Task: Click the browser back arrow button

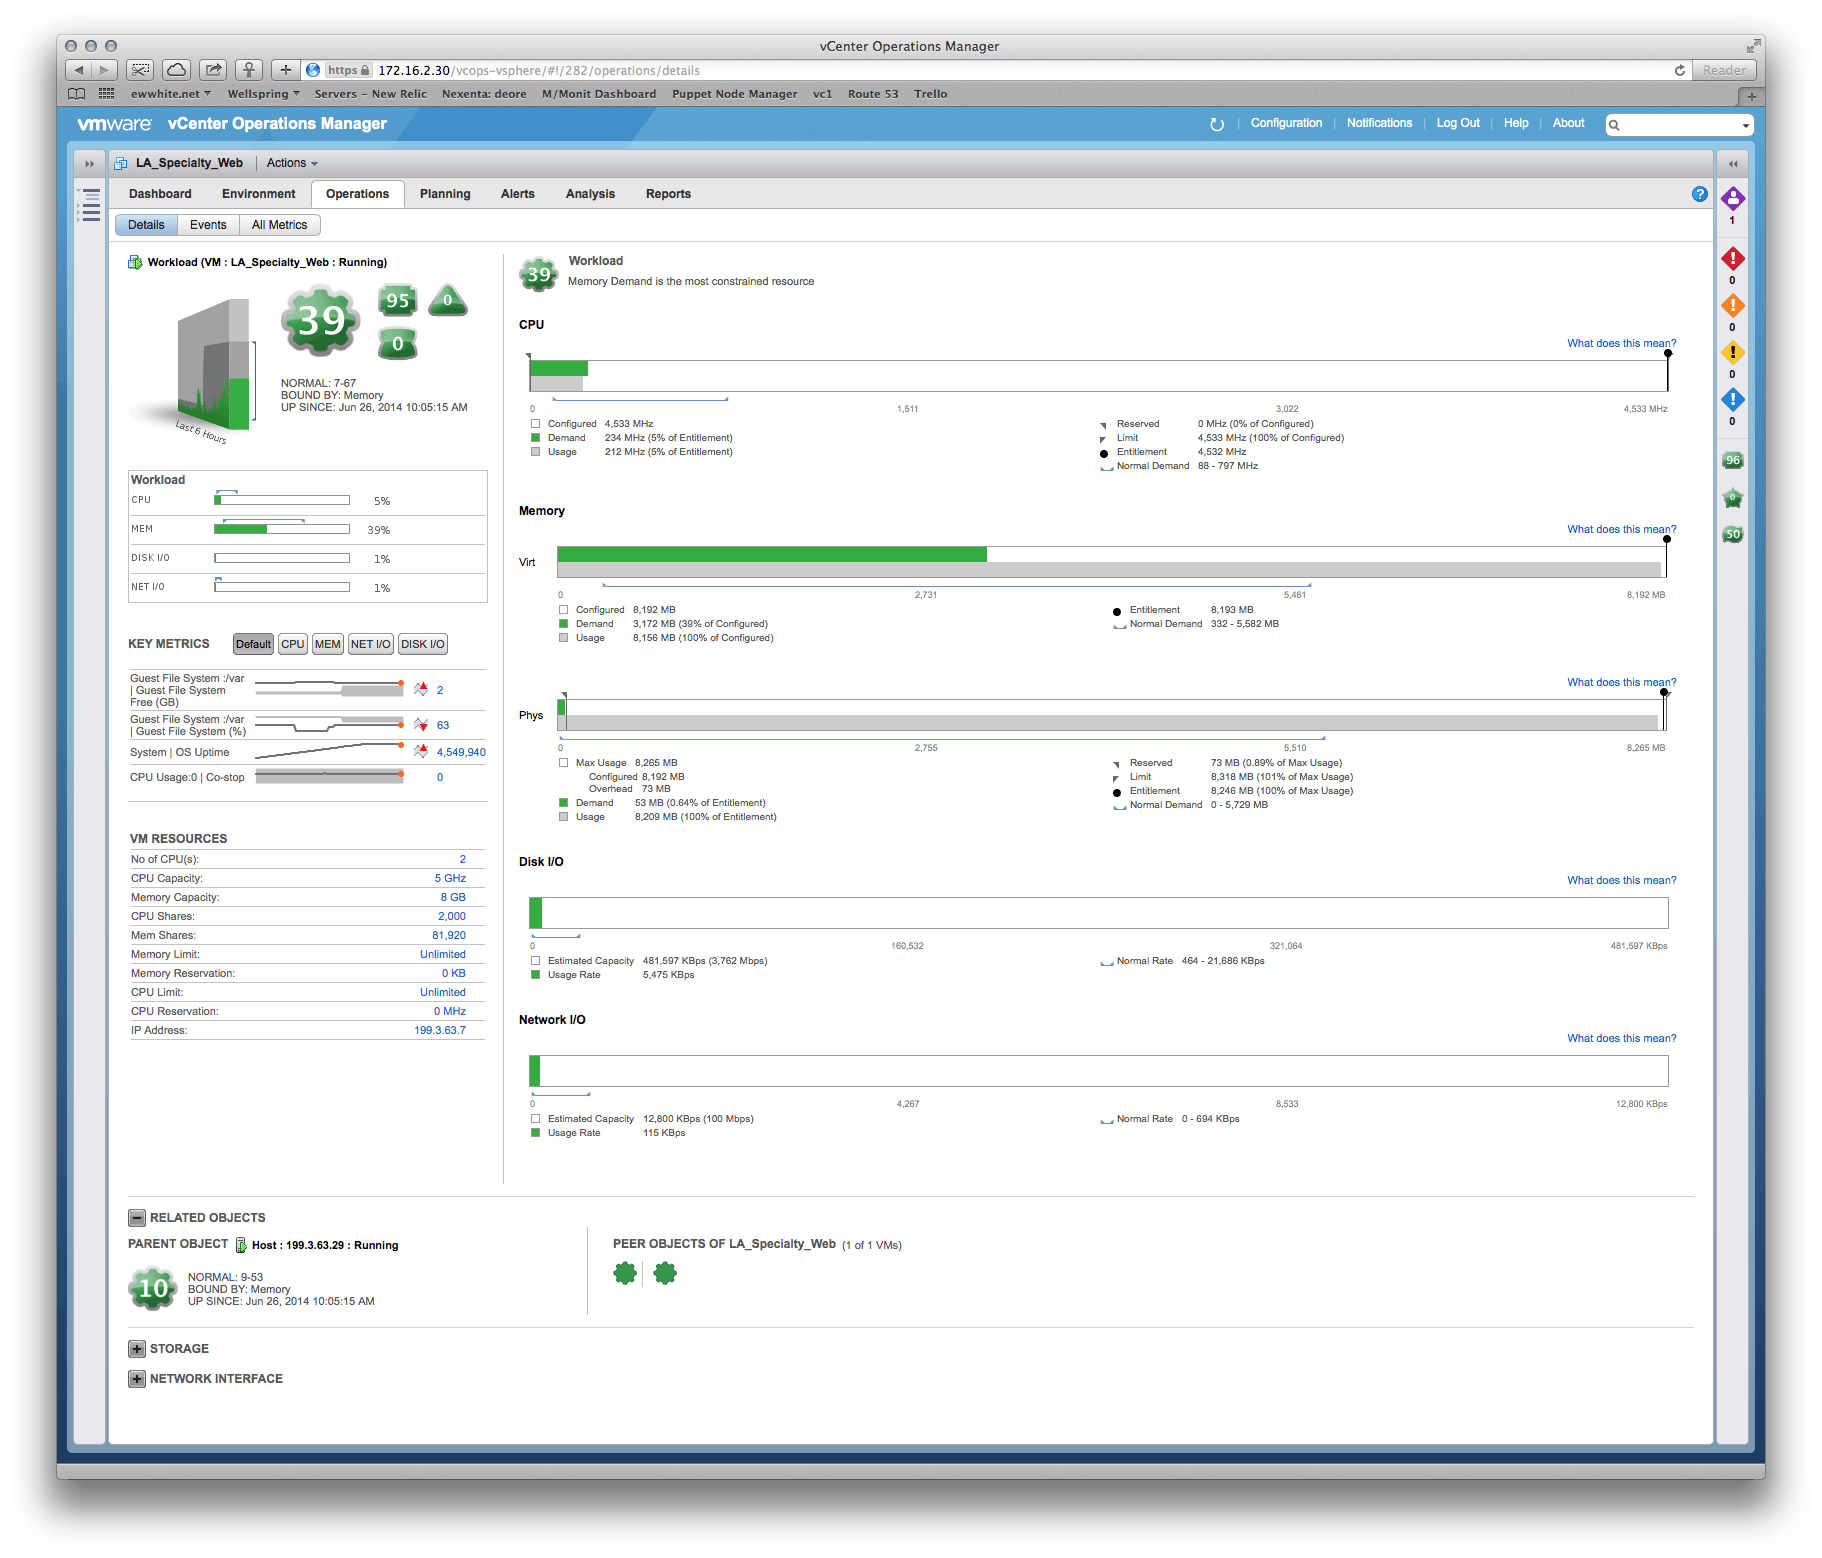Action: tap(79, 70)
